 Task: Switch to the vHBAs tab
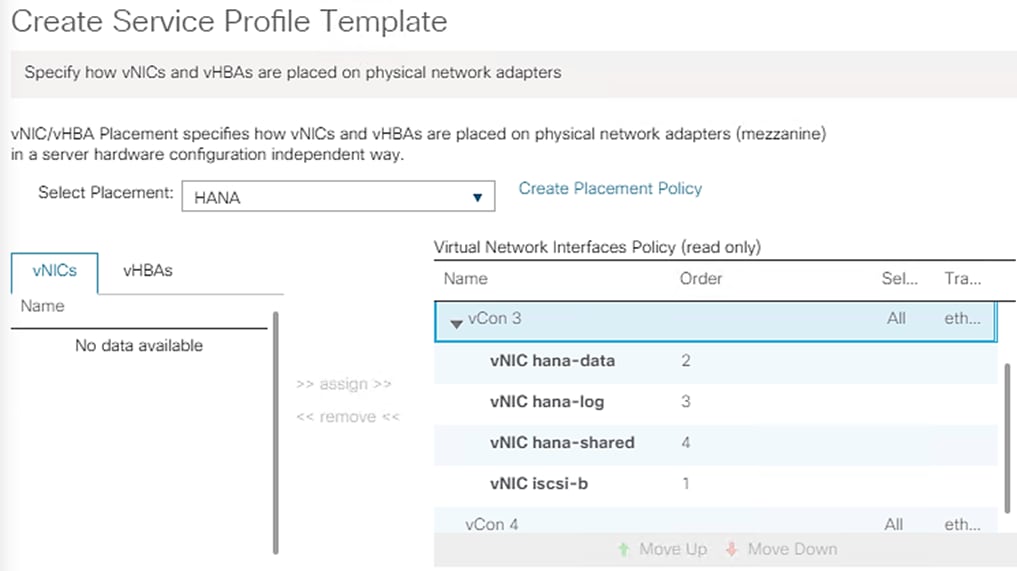click(x=147, y=271)
